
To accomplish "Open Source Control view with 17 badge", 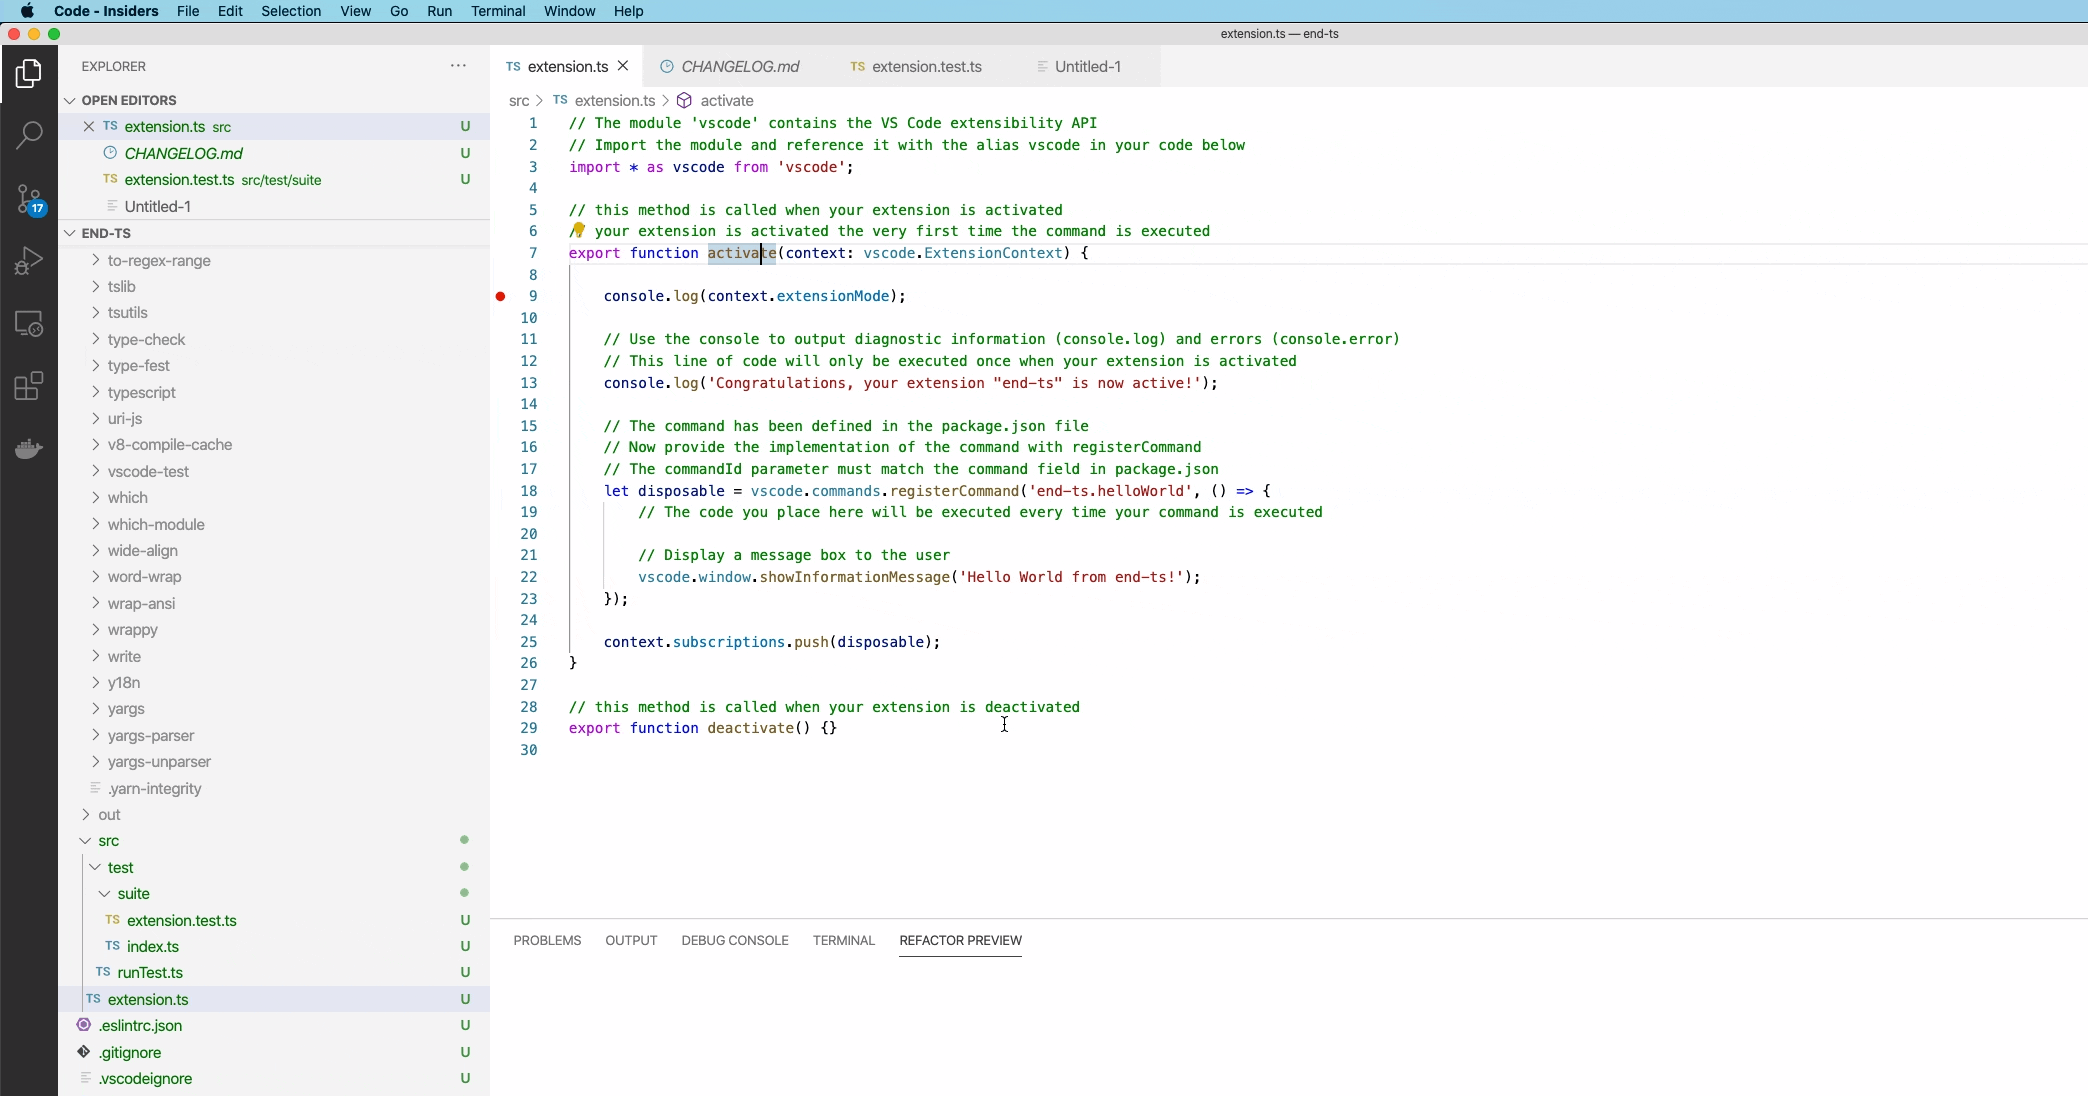I will 29,199.
